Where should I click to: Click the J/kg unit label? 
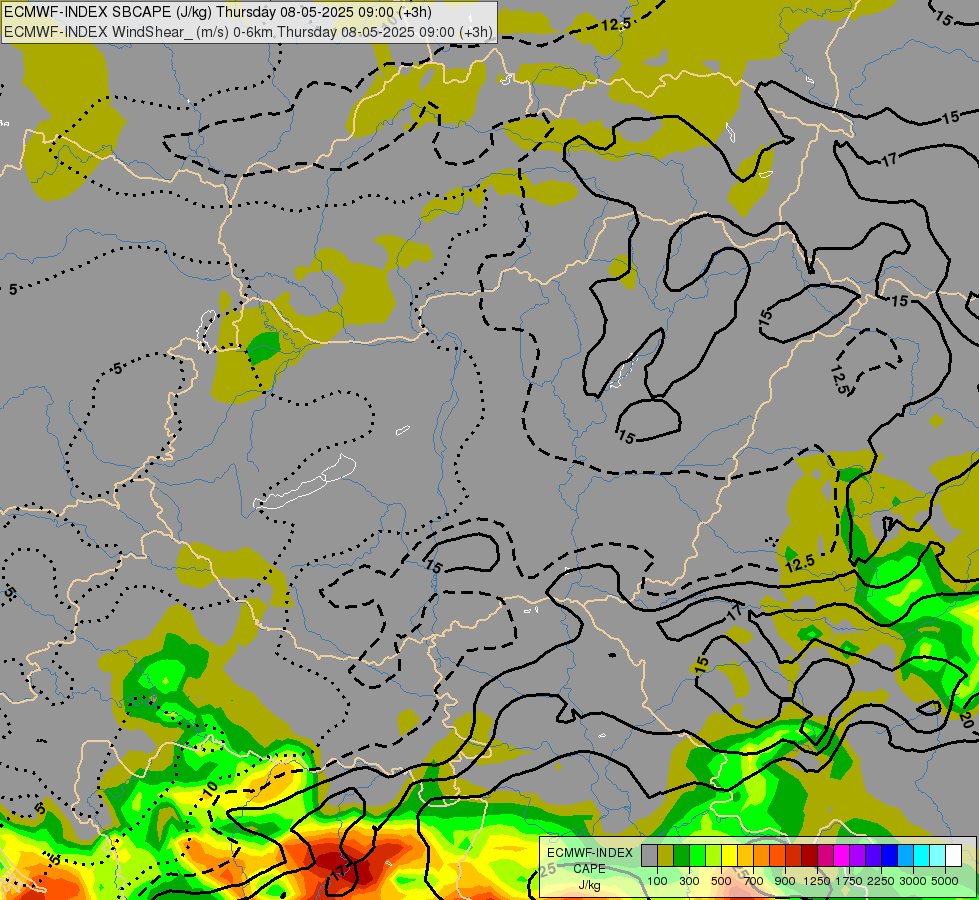tap(589, 885)
